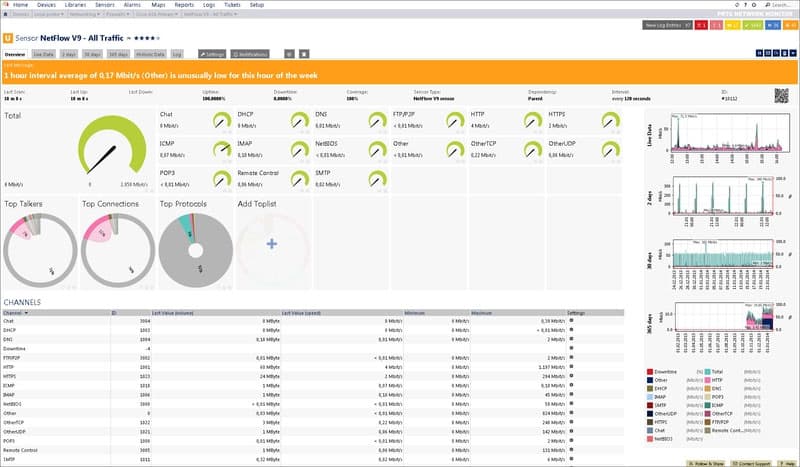The height and width of the screenshot is (467, 800).
Task: Click the breadcrumb home icon
Action: [x=6, y=14]
